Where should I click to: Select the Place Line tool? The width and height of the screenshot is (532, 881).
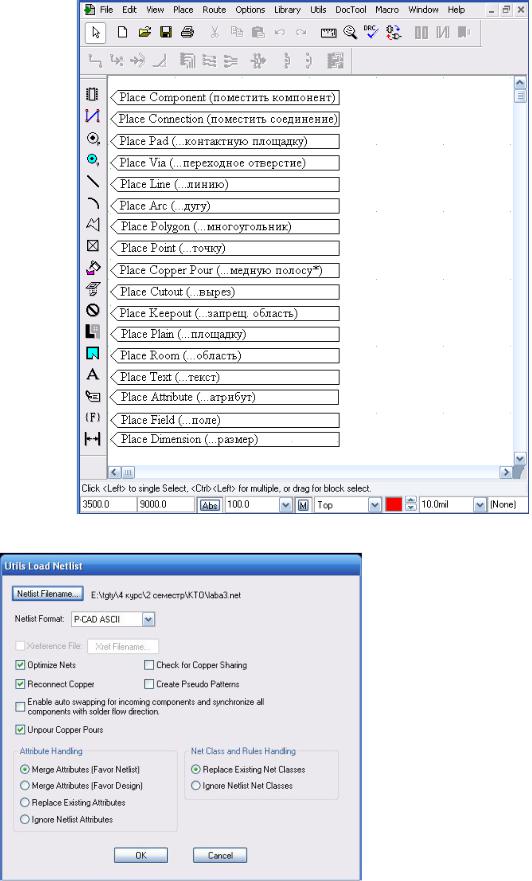pyautogui.click(x=93, y=181)
